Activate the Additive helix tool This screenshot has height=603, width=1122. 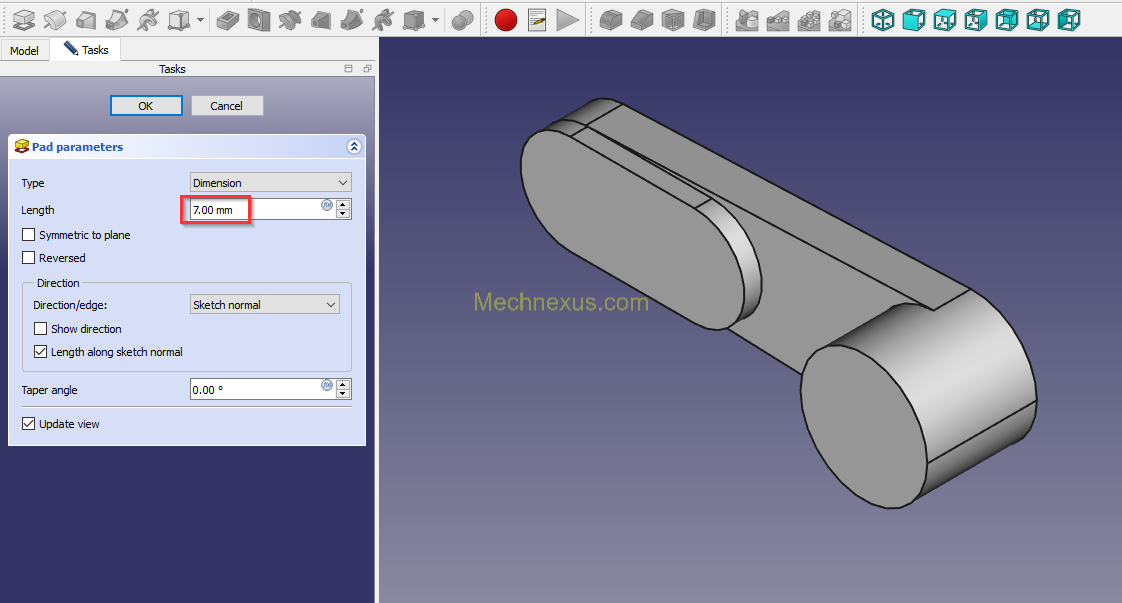[147, 20]
